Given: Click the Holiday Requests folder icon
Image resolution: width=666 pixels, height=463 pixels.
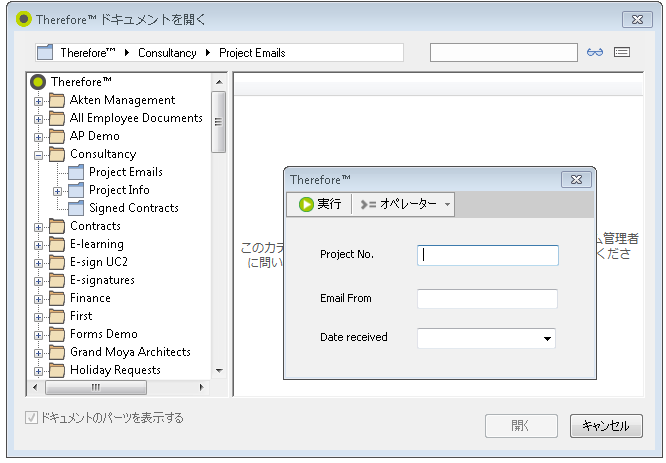Looking at the screenshot, I should pyautogui.click(x=57, y=370).
